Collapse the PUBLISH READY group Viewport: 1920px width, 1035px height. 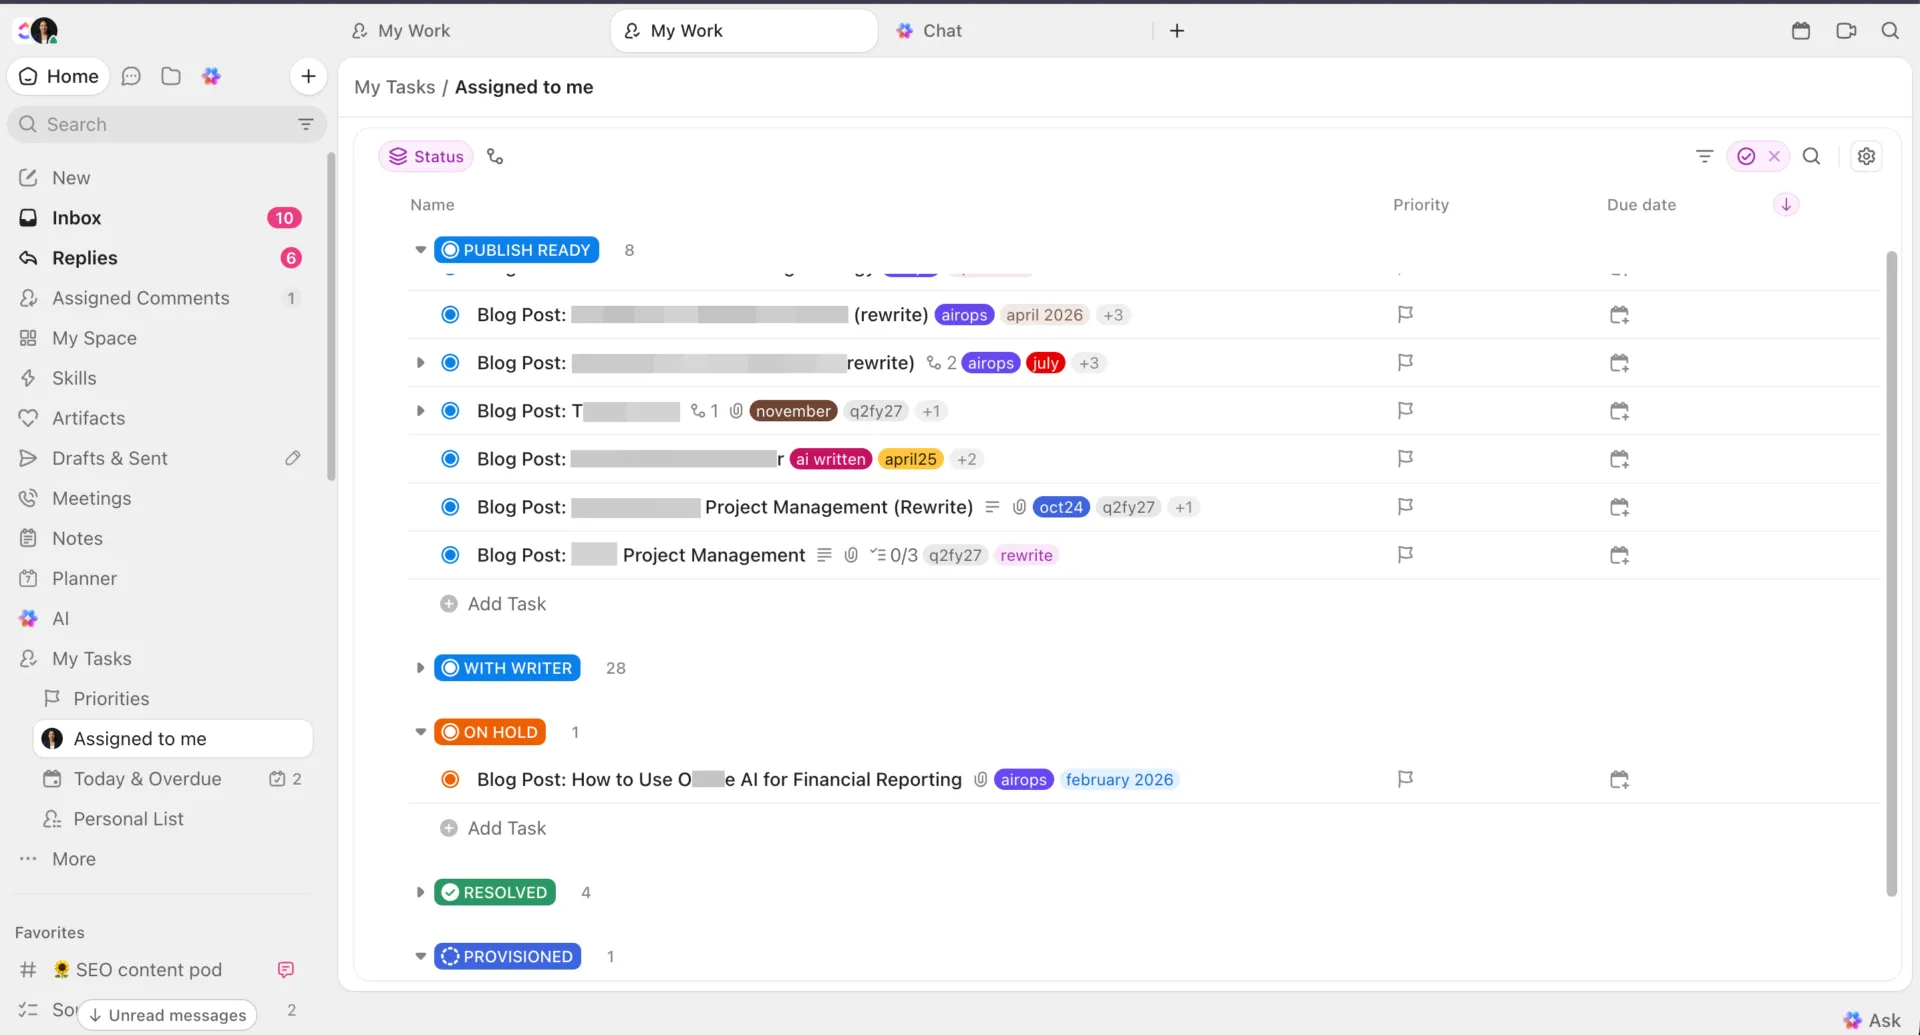[x=420, y=250]
